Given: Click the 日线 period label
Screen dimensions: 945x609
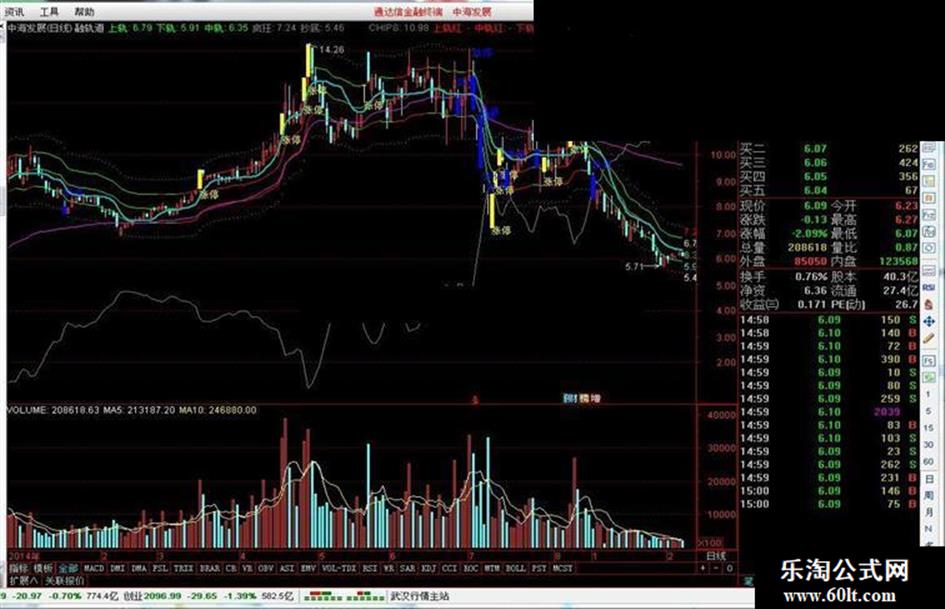Looking at the screenshot, I should click(716, 556).
